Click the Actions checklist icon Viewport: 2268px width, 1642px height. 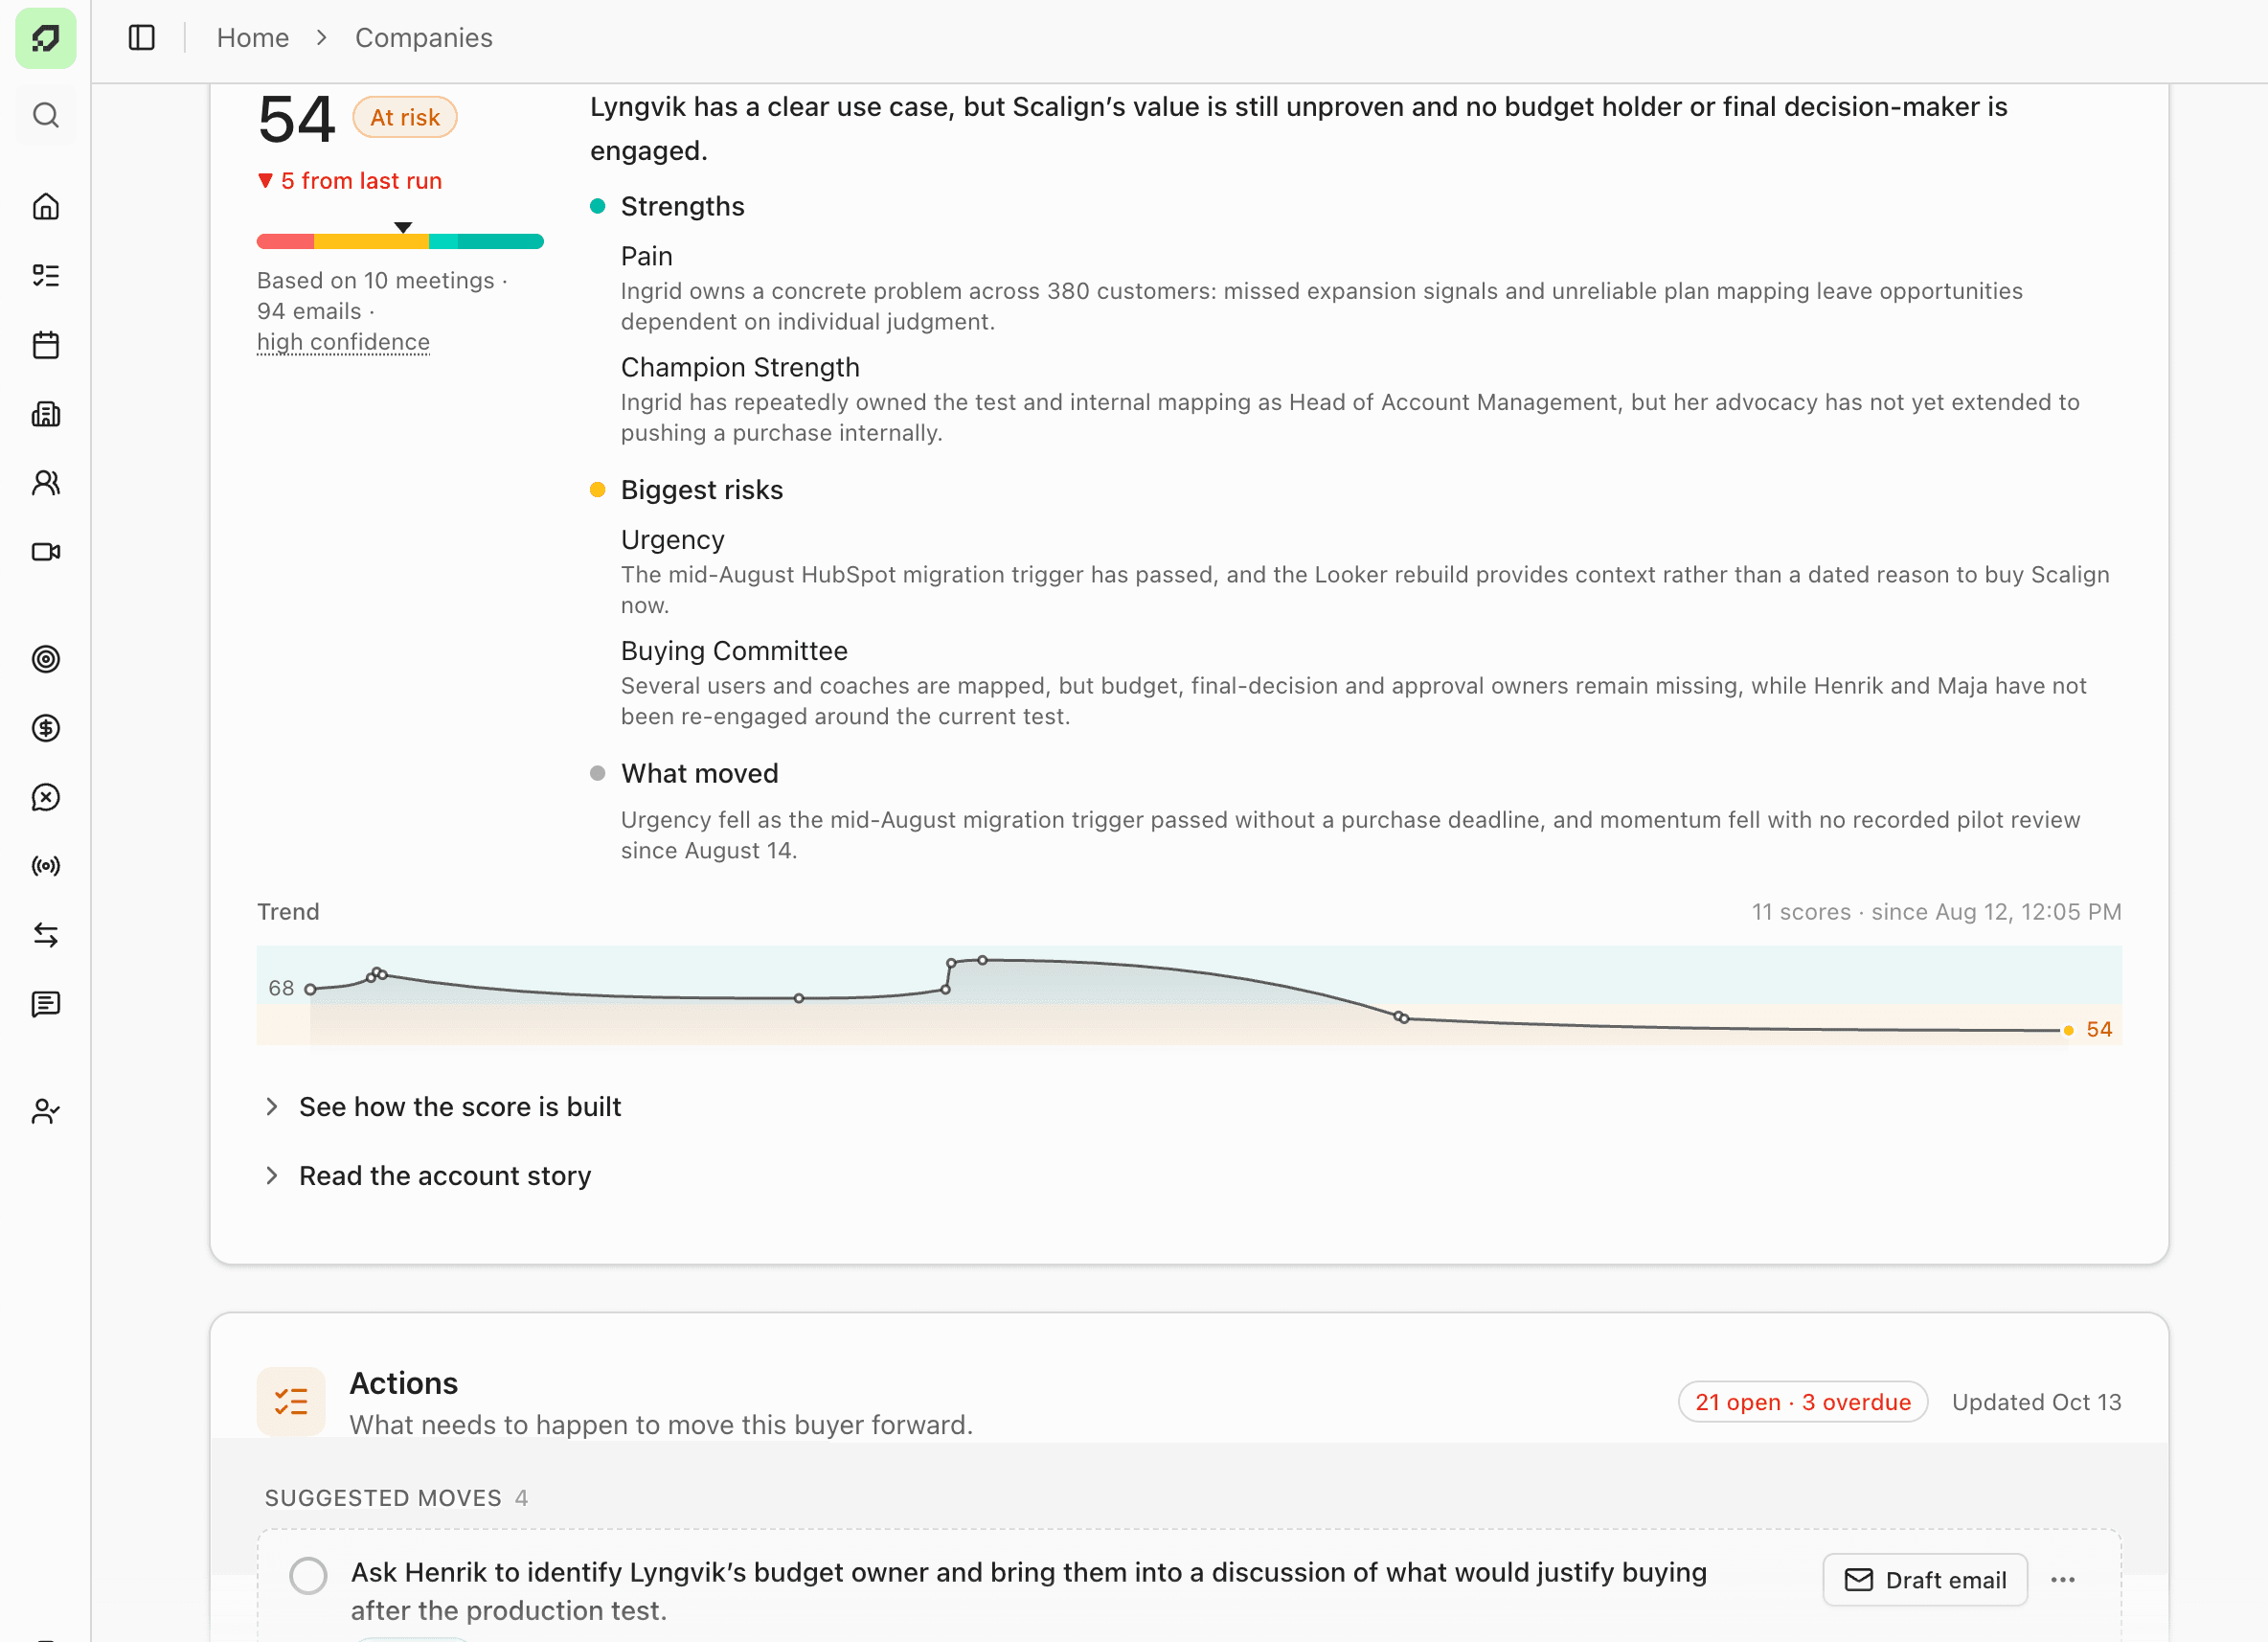(x=291, y=1401)
